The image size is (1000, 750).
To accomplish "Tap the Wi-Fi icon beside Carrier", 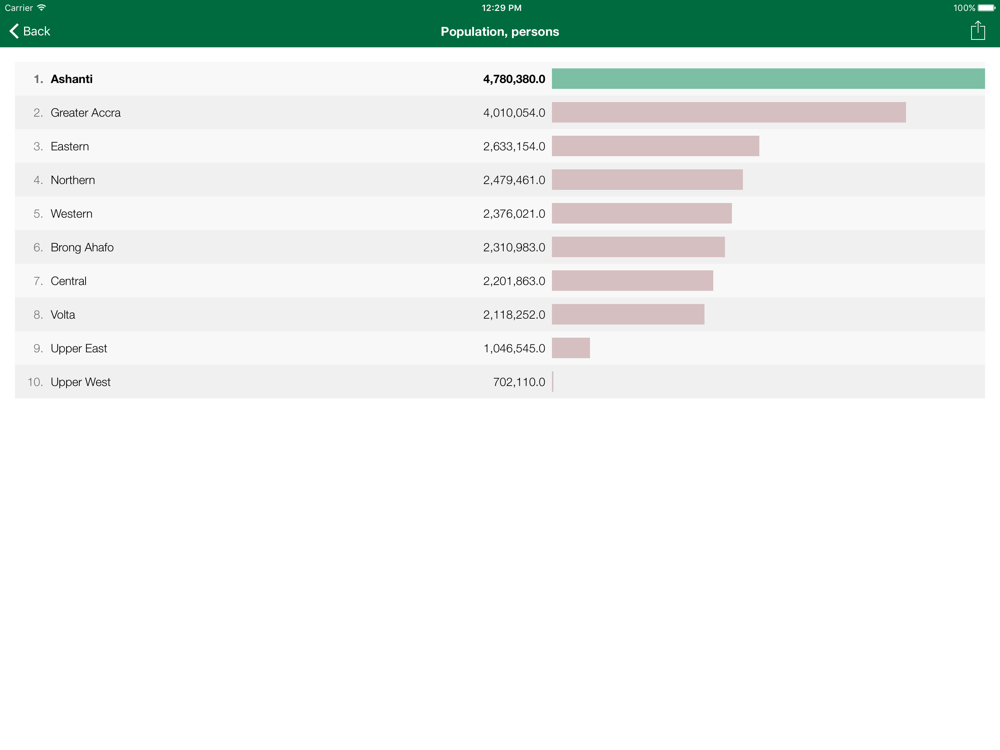I will click(42, 8).
